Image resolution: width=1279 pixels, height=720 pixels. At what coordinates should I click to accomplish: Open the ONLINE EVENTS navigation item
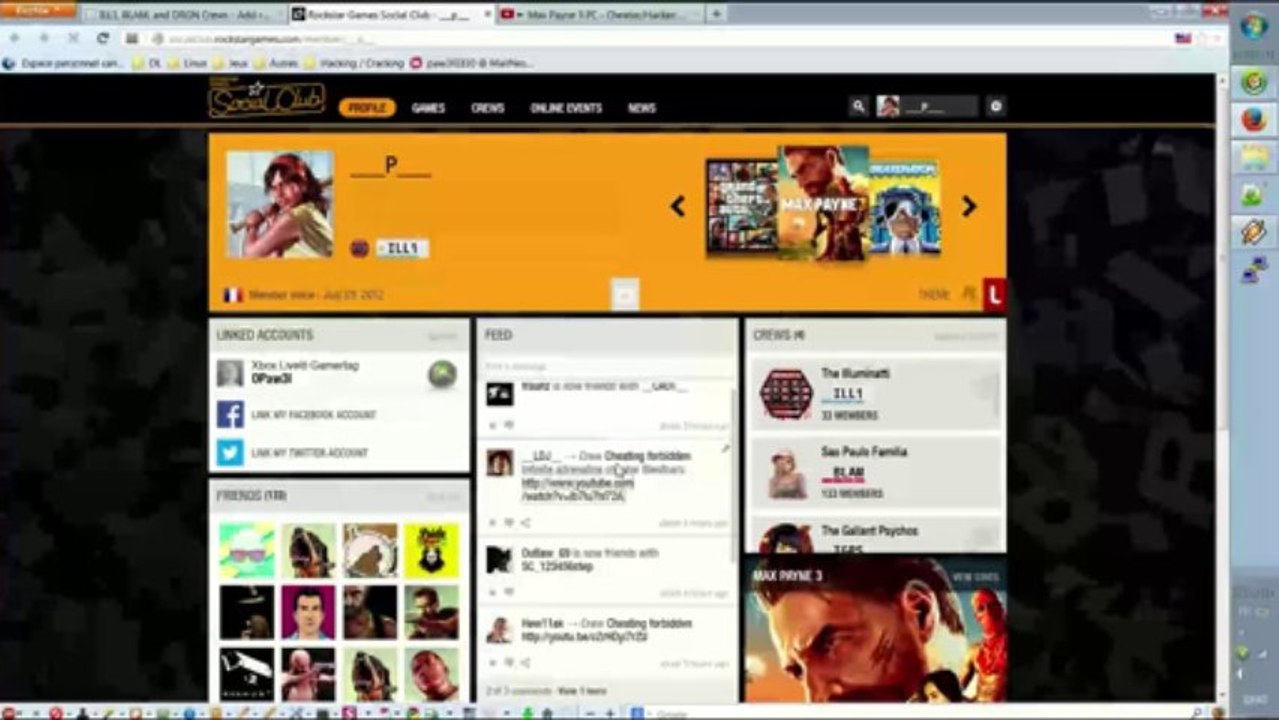566,108
